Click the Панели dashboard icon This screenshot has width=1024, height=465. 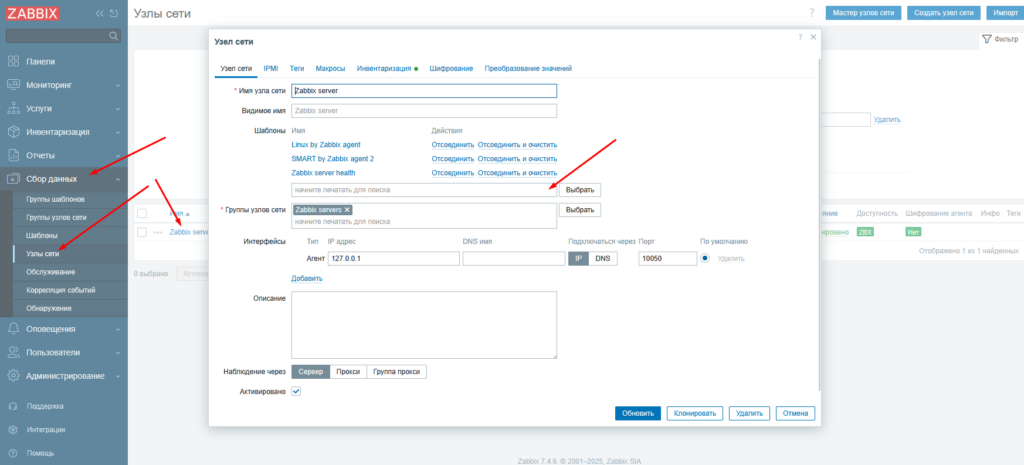(x=14, y=61)
